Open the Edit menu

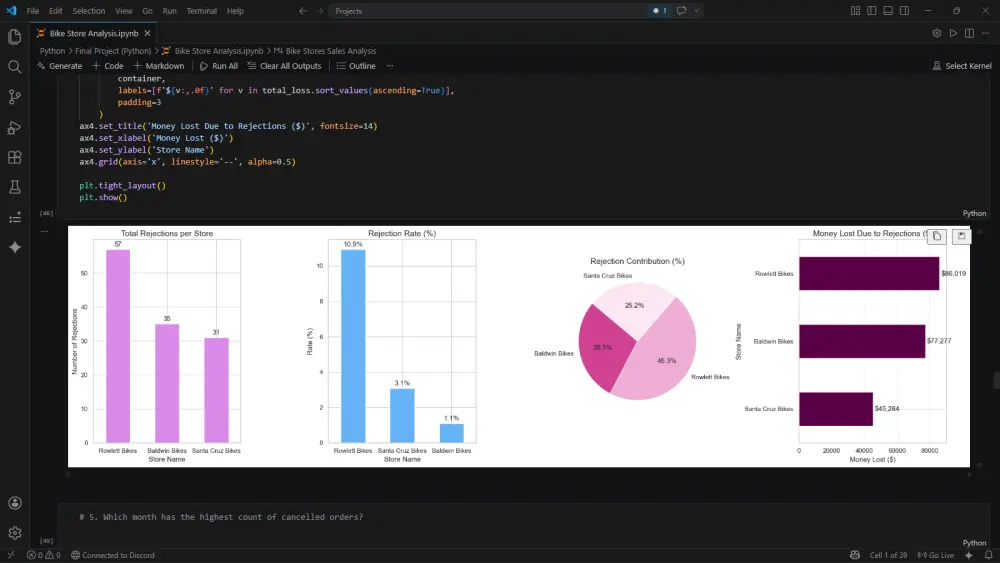point(55,11)
